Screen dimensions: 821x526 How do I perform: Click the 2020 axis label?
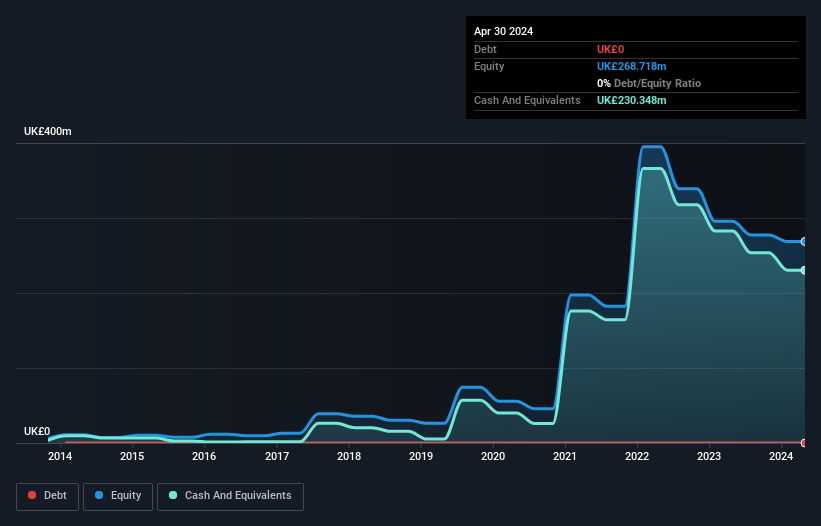(493, 456)
